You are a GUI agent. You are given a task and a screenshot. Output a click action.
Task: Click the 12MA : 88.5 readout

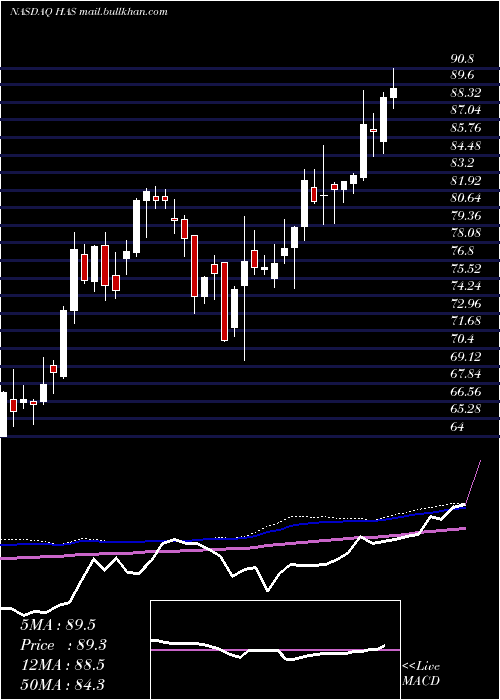(x=62, y=665)
